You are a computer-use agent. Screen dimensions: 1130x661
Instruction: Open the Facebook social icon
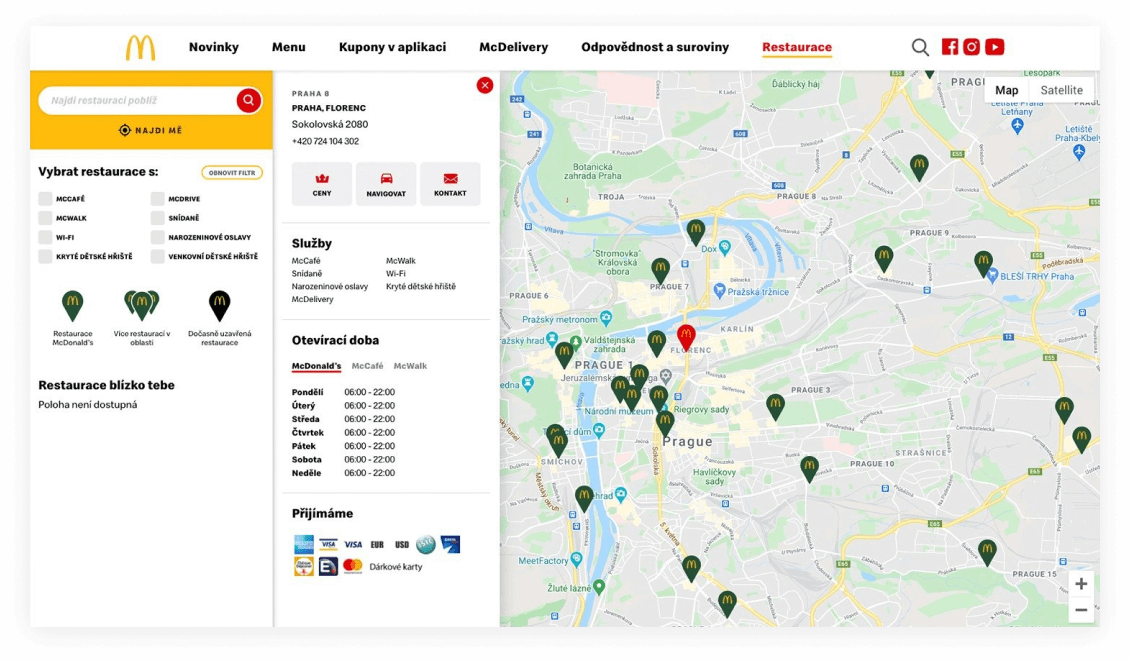click(x=950, y=47)
